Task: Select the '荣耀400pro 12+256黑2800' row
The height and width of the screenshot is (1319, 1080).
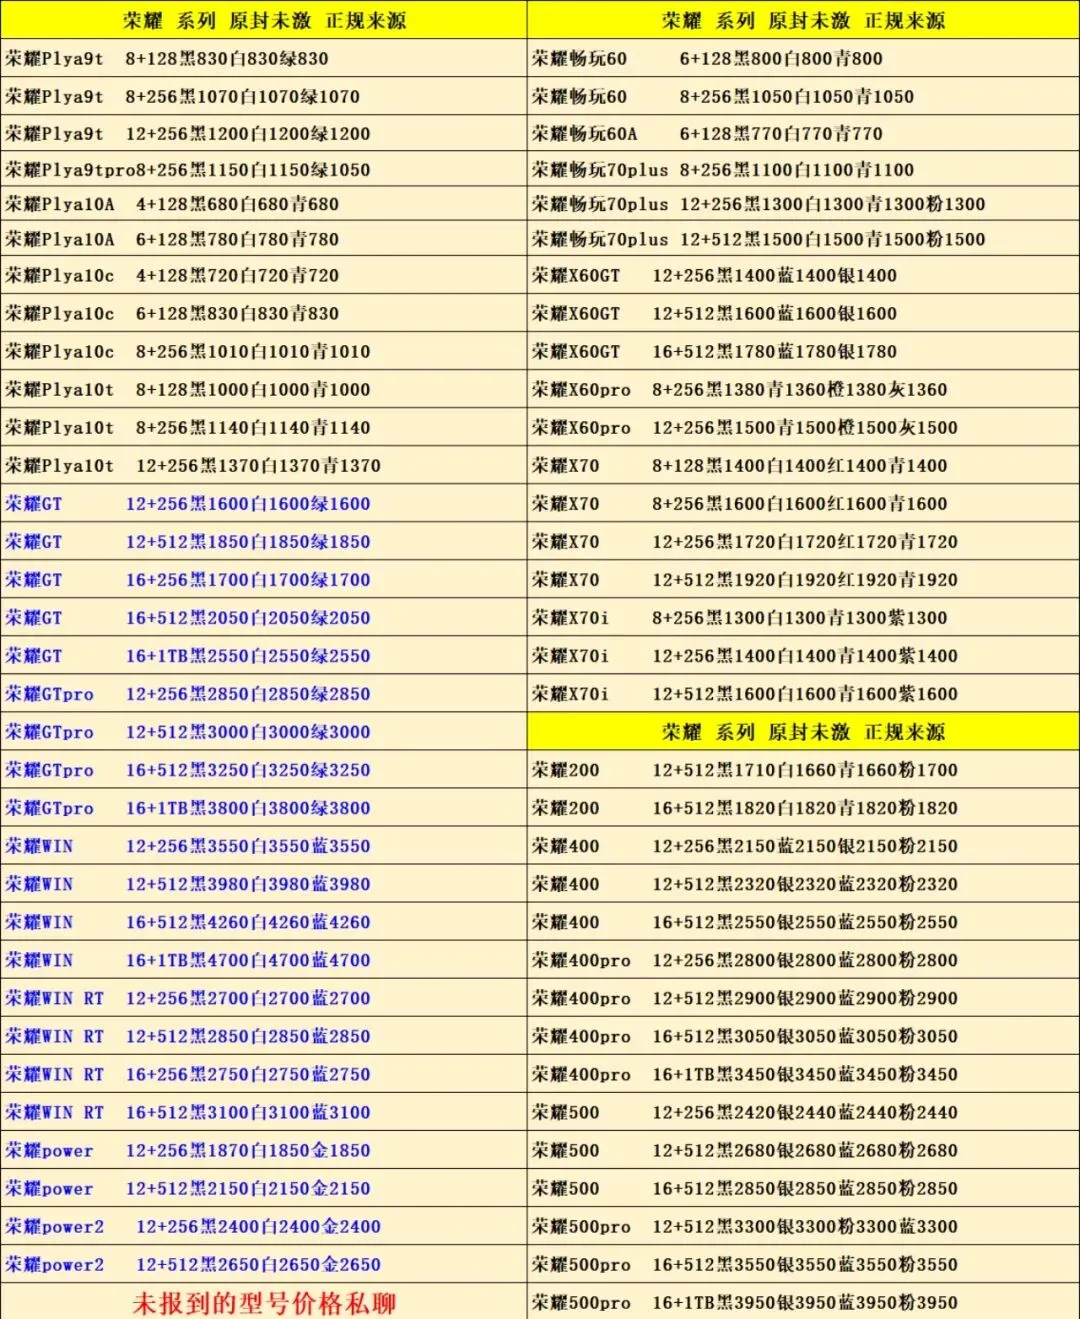Action: [x=803, y=960]
